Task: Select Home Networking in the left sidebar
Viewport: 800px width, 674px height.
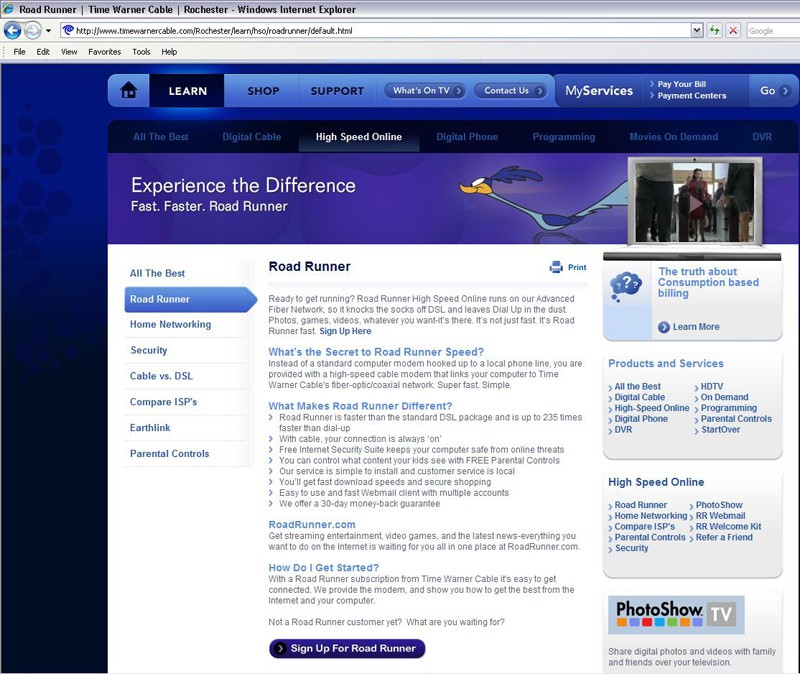Action: (170, 324)
